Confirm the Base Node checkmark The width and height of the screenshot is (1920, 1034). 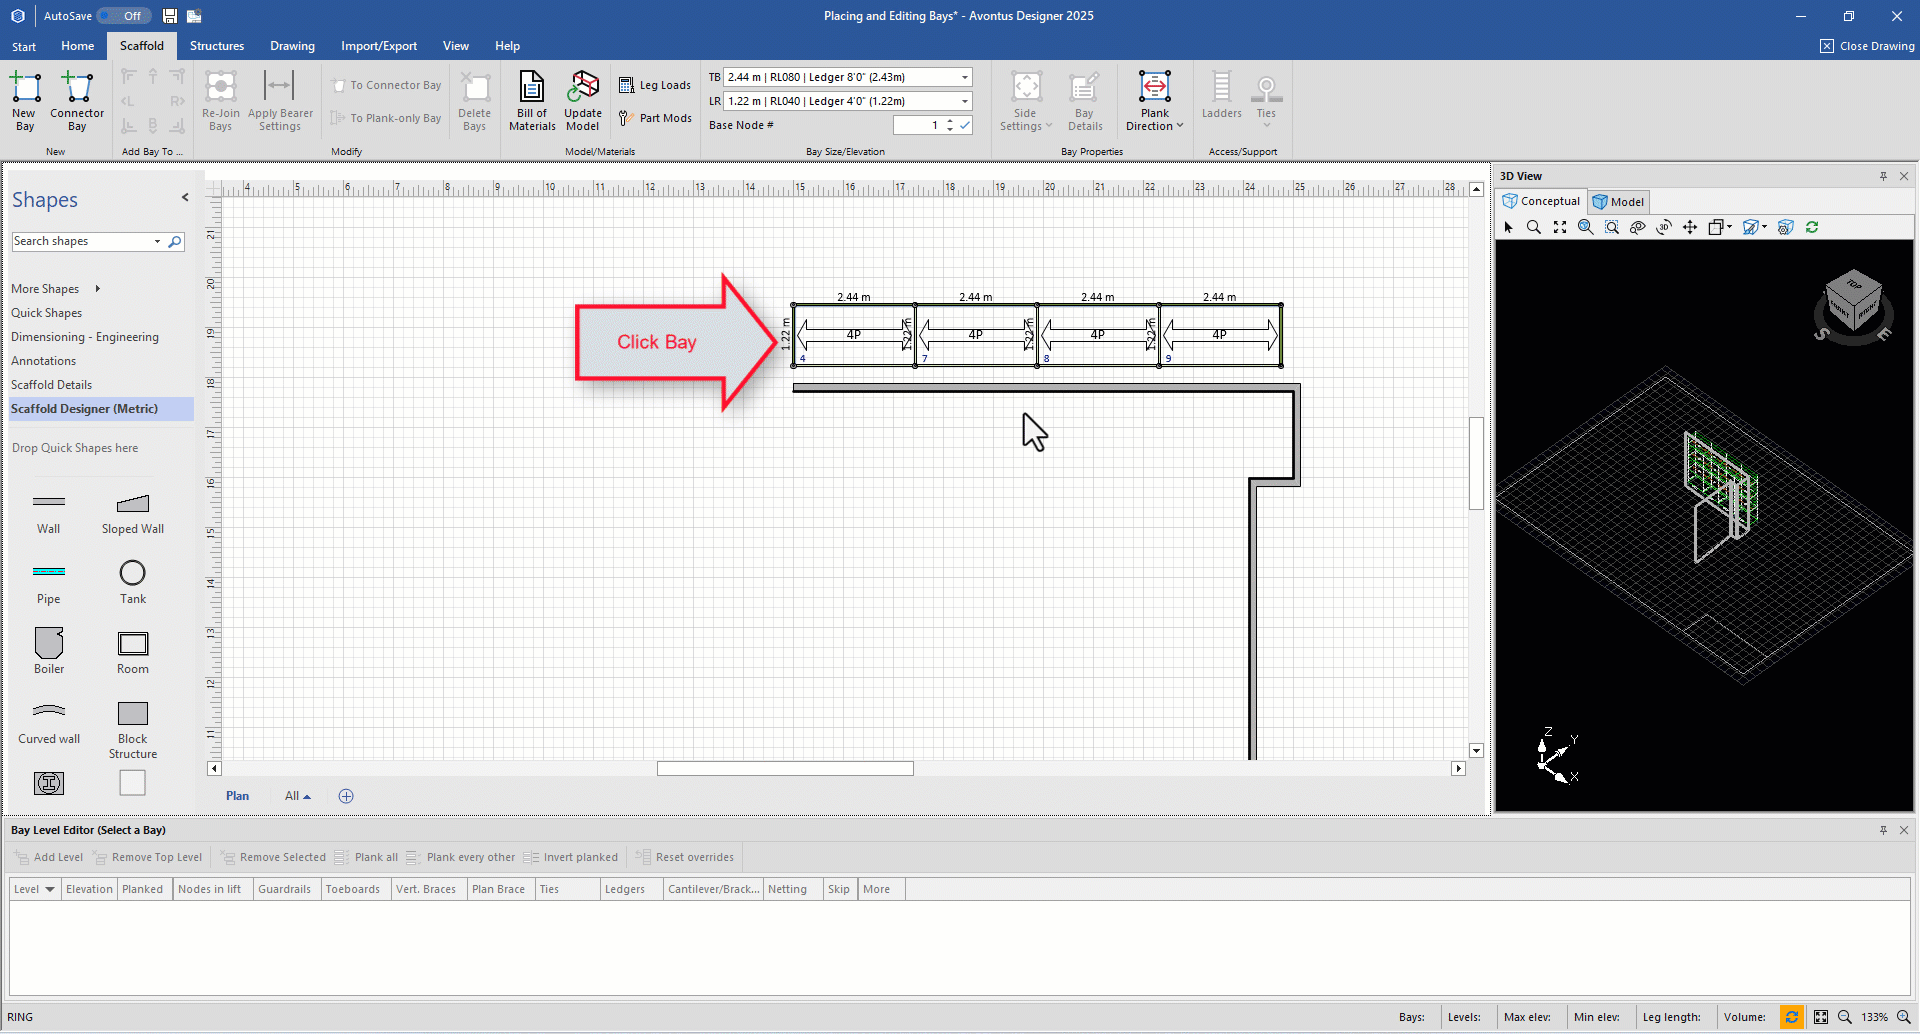[x=965, y=125]
